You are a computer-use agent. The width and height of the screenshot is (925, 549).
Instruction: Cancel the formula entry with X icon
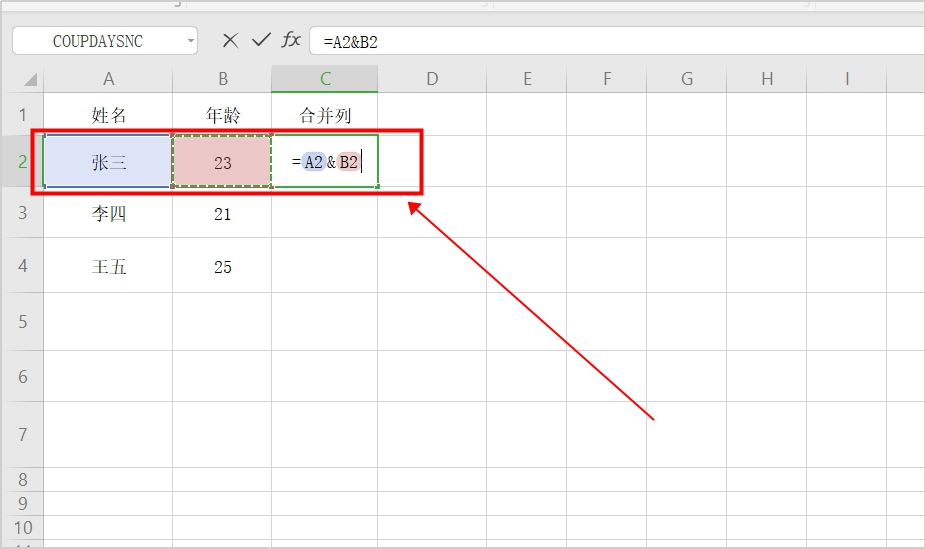pos(230,40)
